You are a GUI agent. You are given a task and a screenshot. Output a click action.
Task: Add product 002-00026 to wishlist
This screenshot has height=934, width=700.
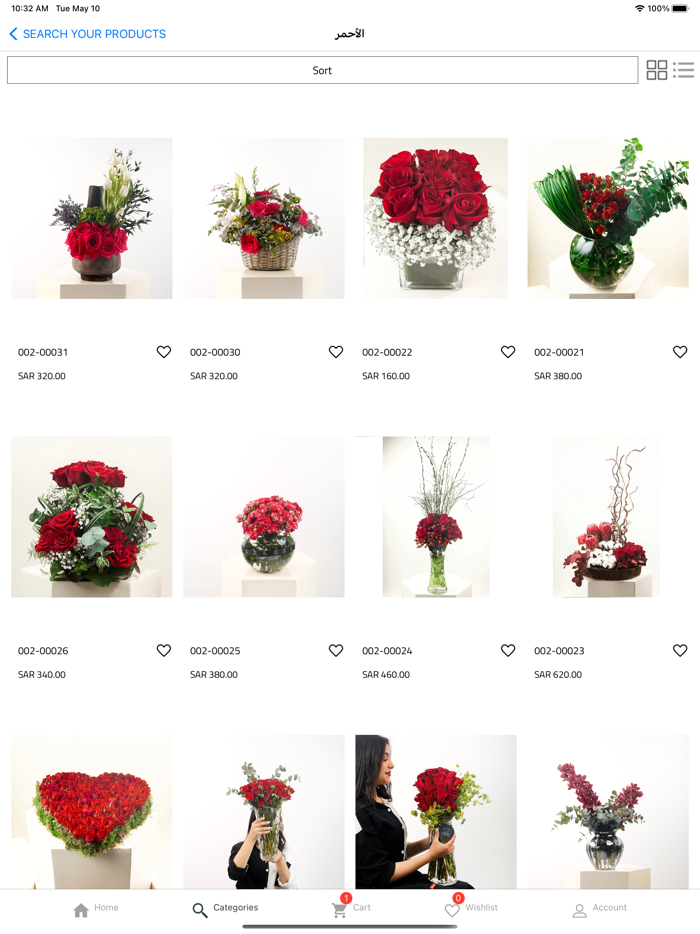[164, 650]
